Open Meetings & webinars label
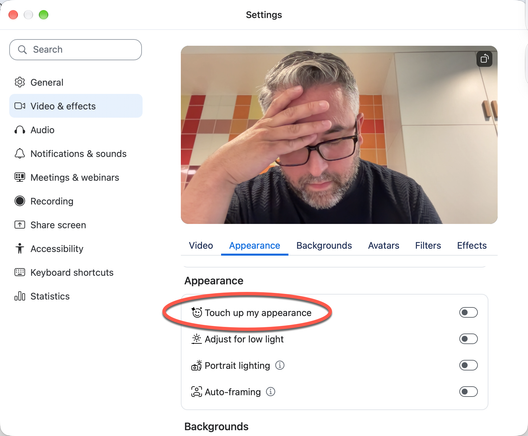Image resolution: width=528 pixels, height=436 pixels. [75, 177]
